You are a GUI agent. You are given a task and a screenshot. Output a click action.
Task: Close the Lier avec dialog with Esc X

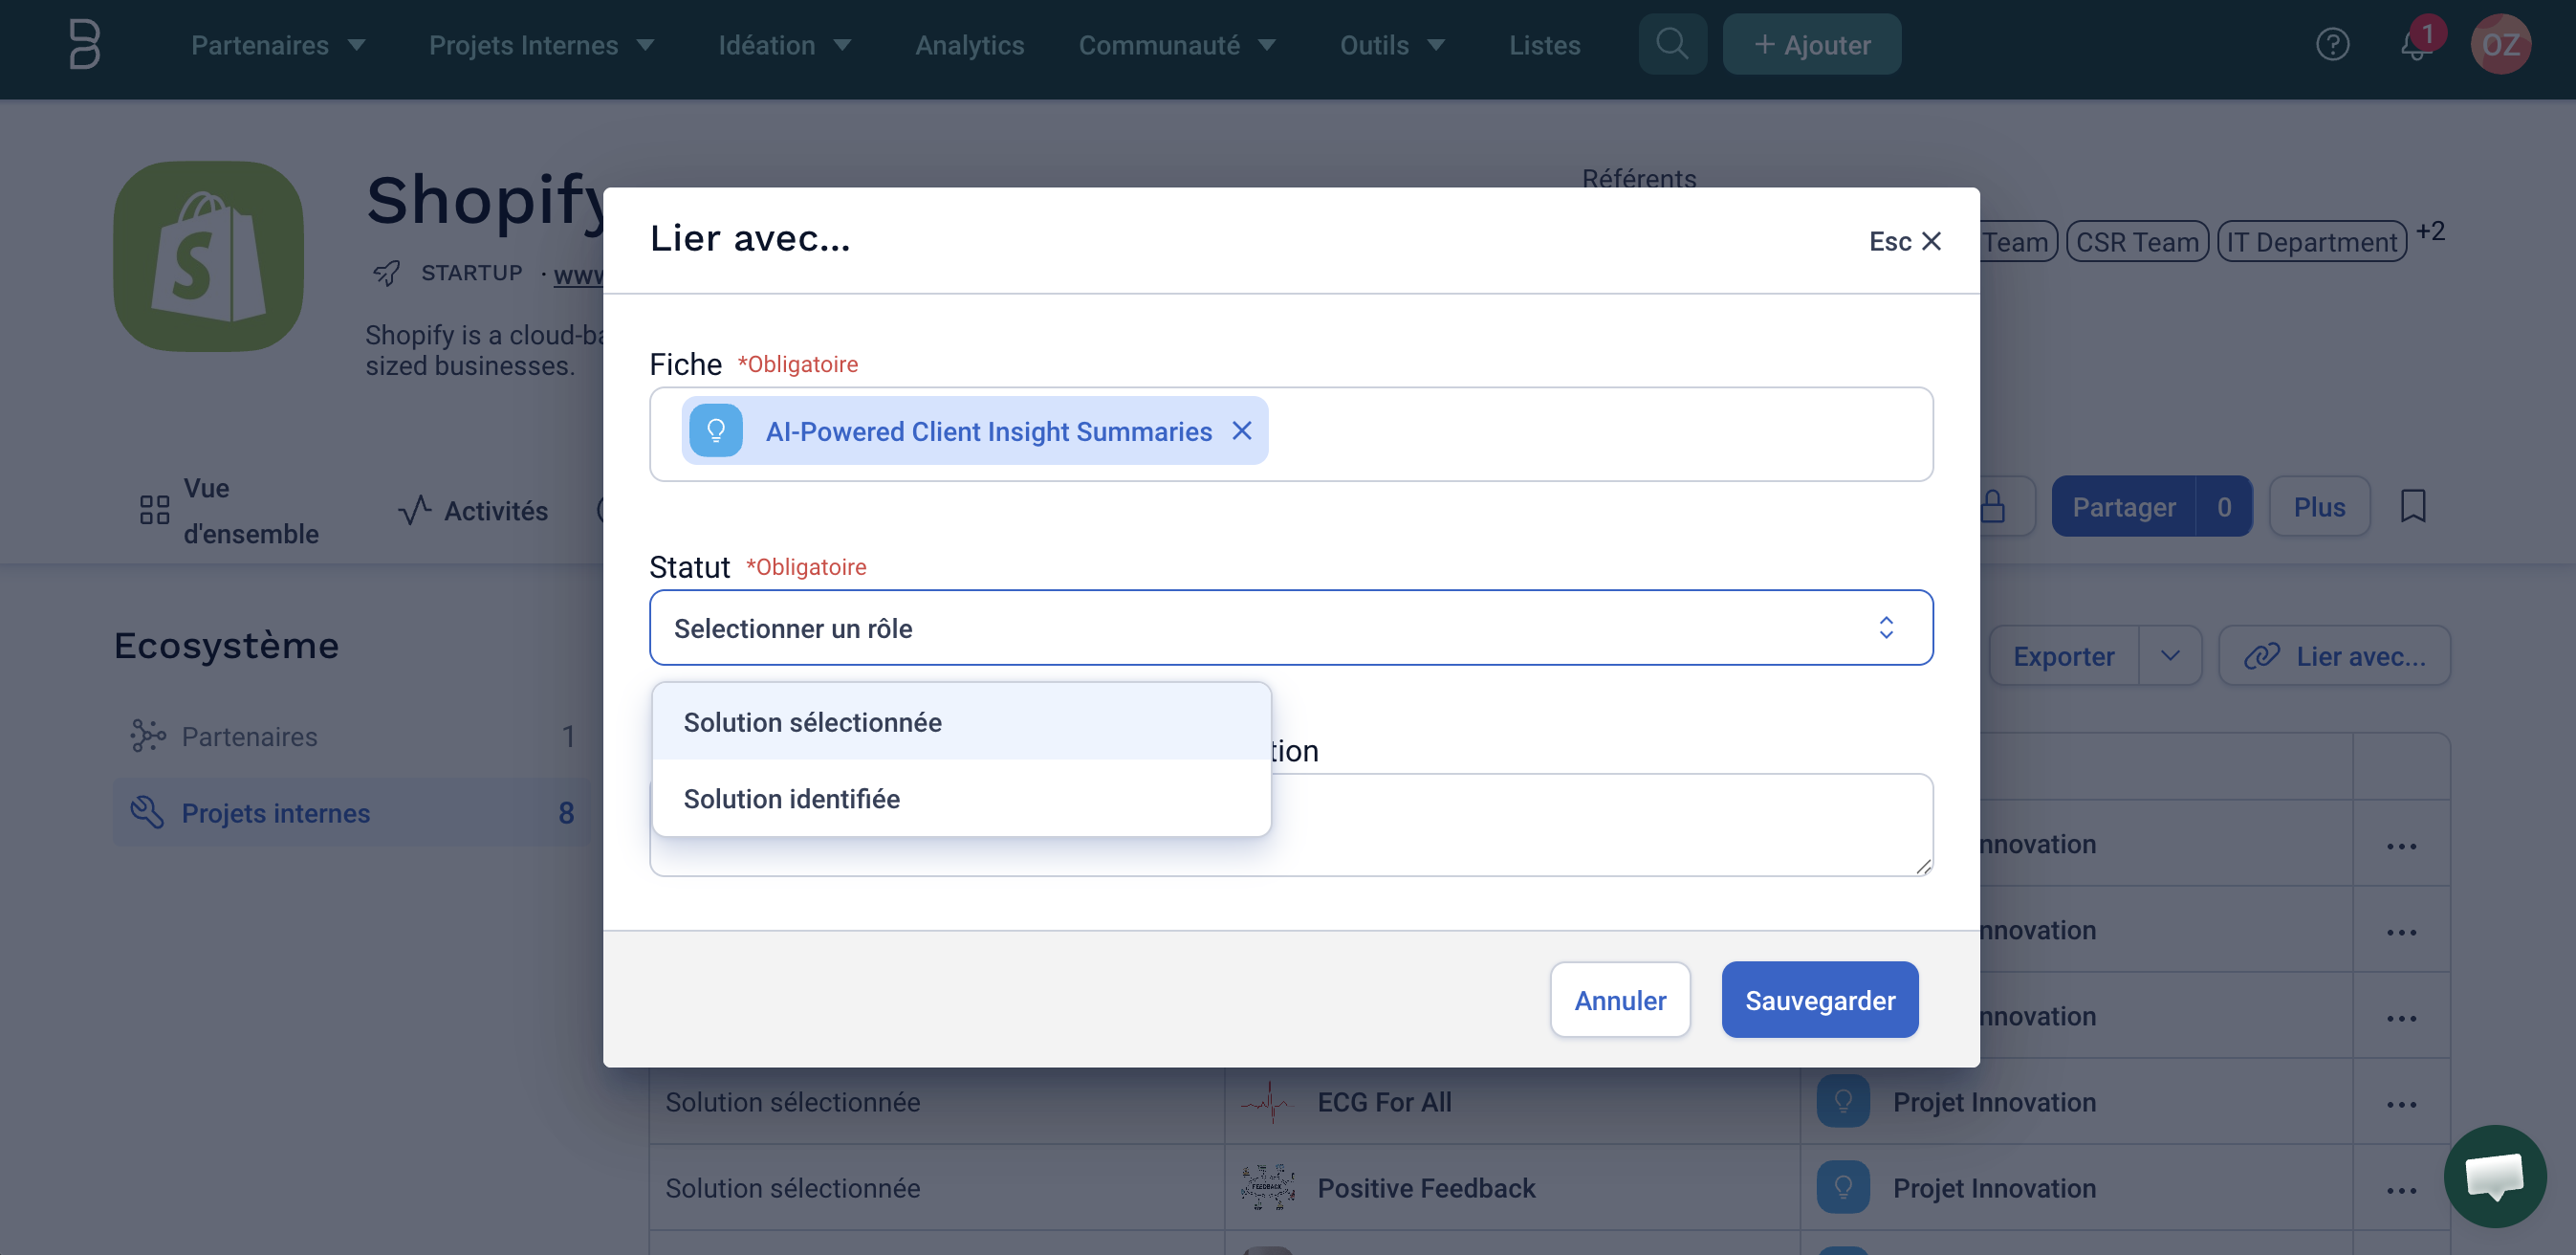point(1905,241)
